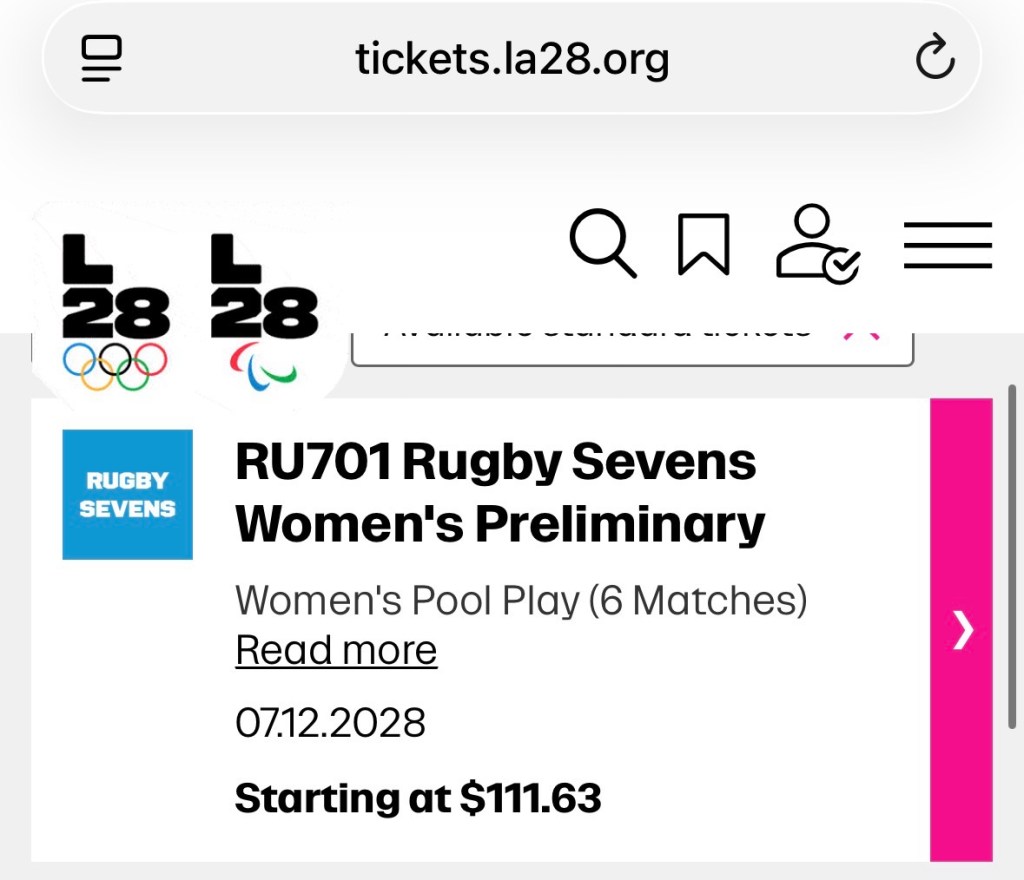The width and height of the screenshot is (1024, 880).
Task: Tap the tickets.la28.org address bar
Action: point(512,58)
